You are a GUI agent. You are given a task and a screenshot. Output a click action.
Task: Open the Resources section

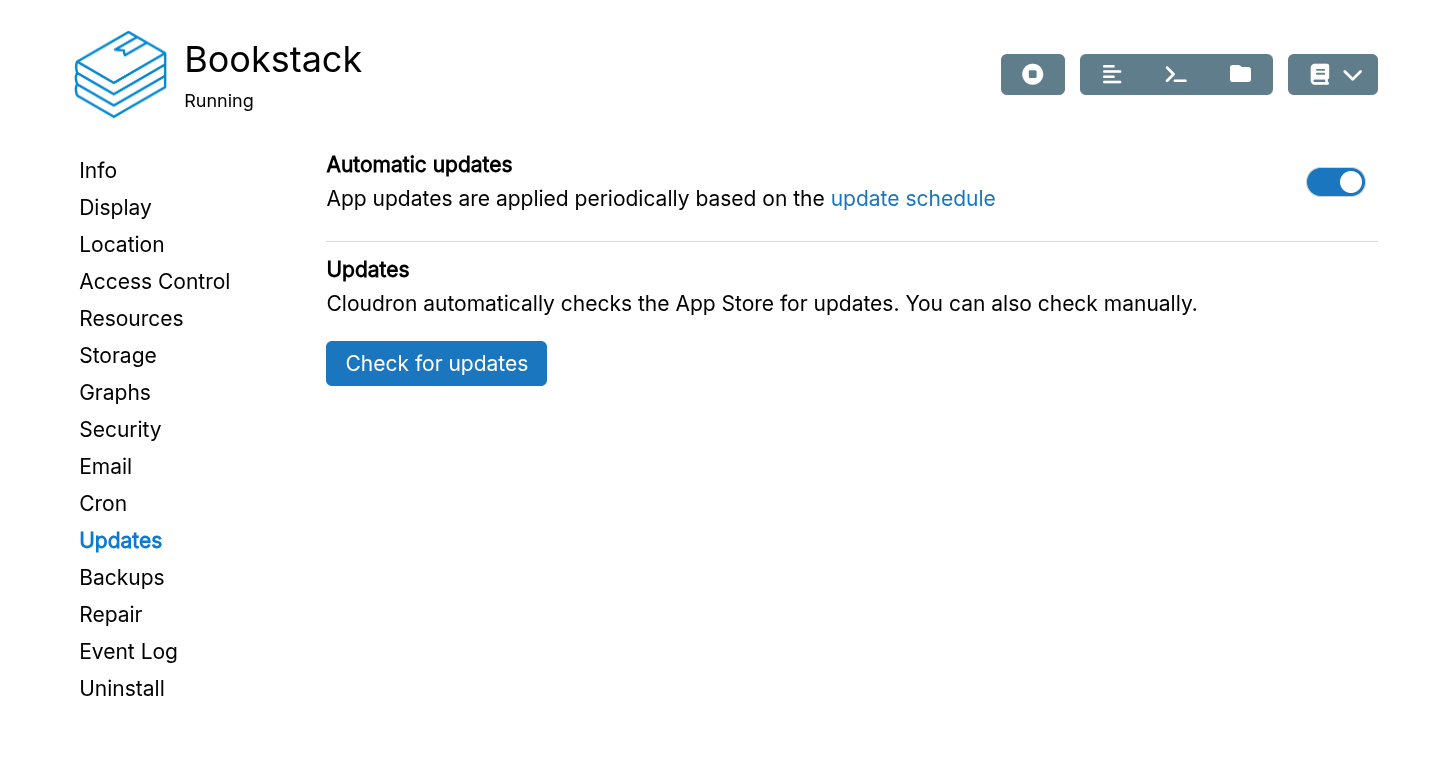coord(131,318)
